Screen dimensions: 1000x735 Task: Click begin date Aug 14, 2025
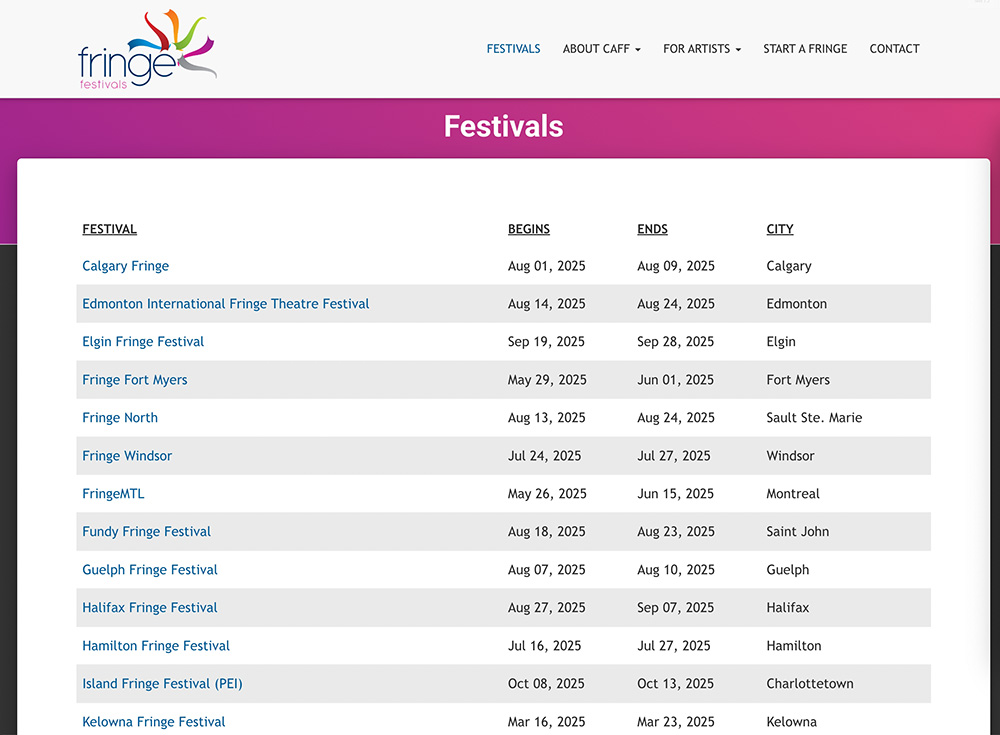tap(547, 304)
